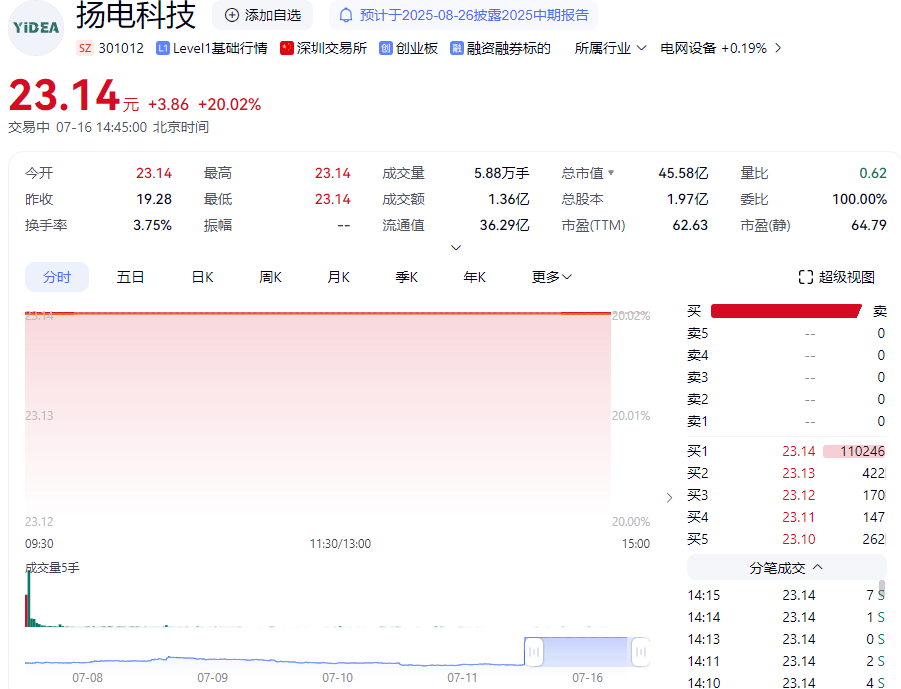
Task: Switch to the 年K chart tab
Action: 475,277
